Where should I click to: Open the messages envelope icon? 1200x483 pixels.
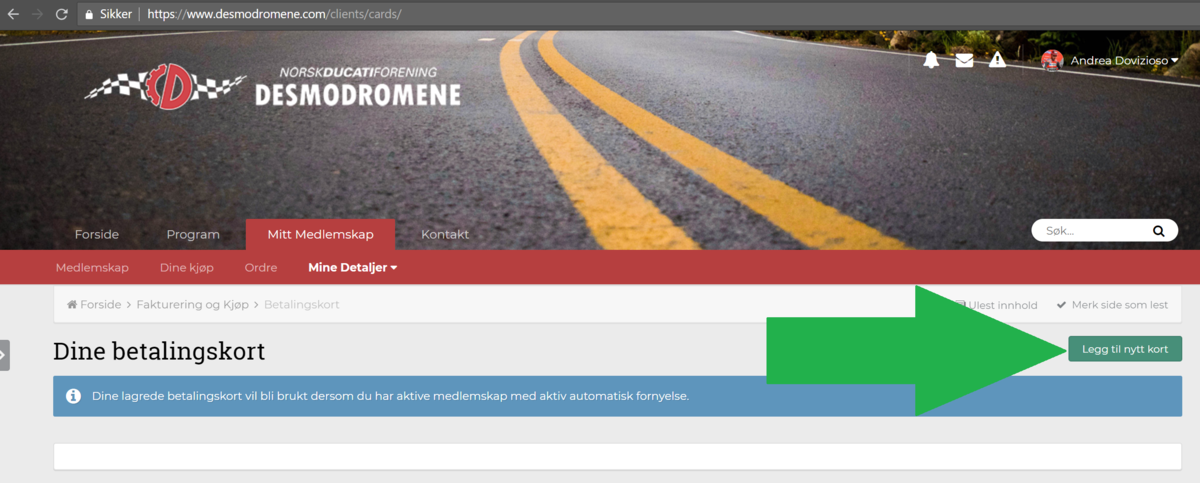pyautogui.click(x=964, y=60)
